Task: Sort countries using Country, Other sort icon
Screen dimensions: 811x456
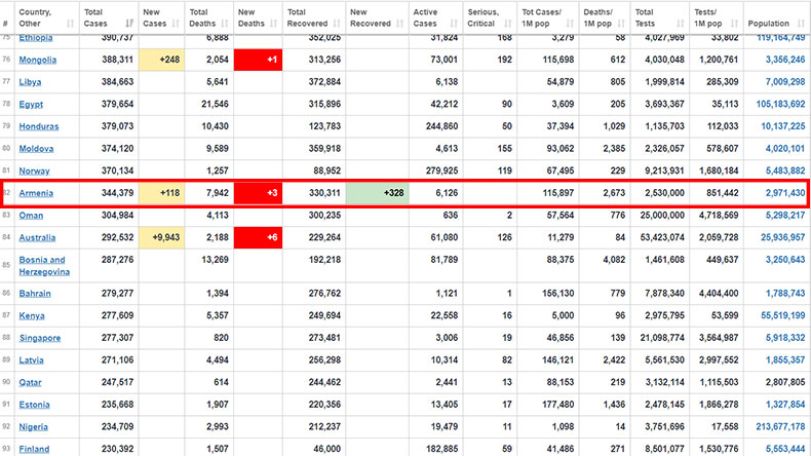Action: (70, 23)
